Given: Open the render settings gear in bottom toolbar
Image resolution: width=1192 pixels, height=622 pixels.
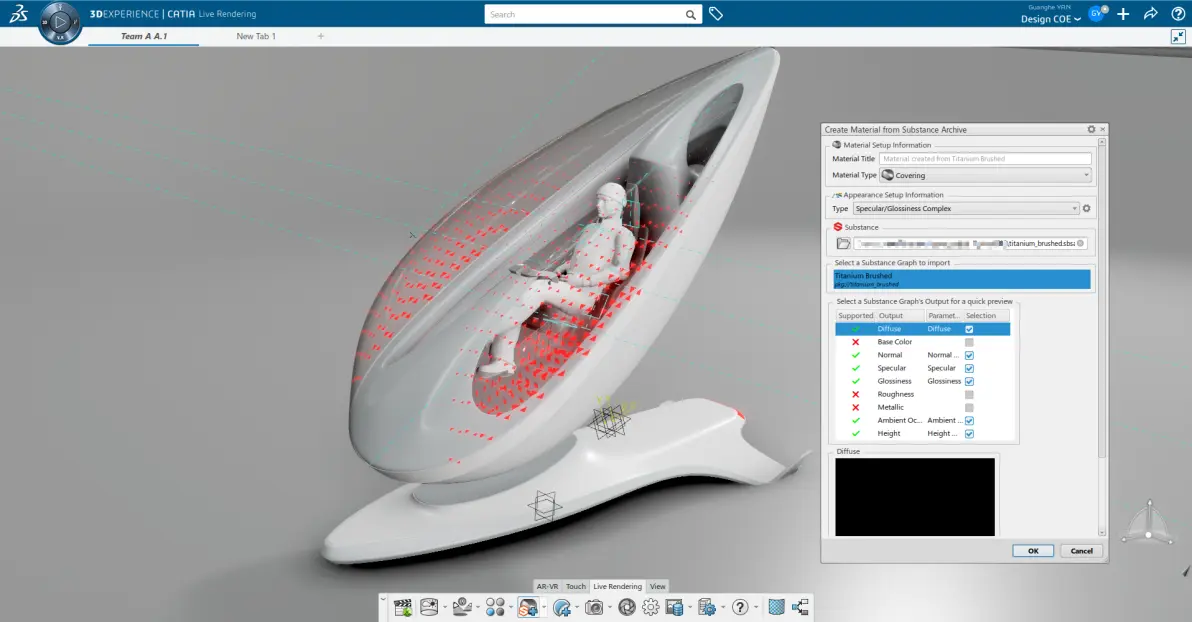Looking at the screenshot, I should pyautogui.click(x=651, y=608).
